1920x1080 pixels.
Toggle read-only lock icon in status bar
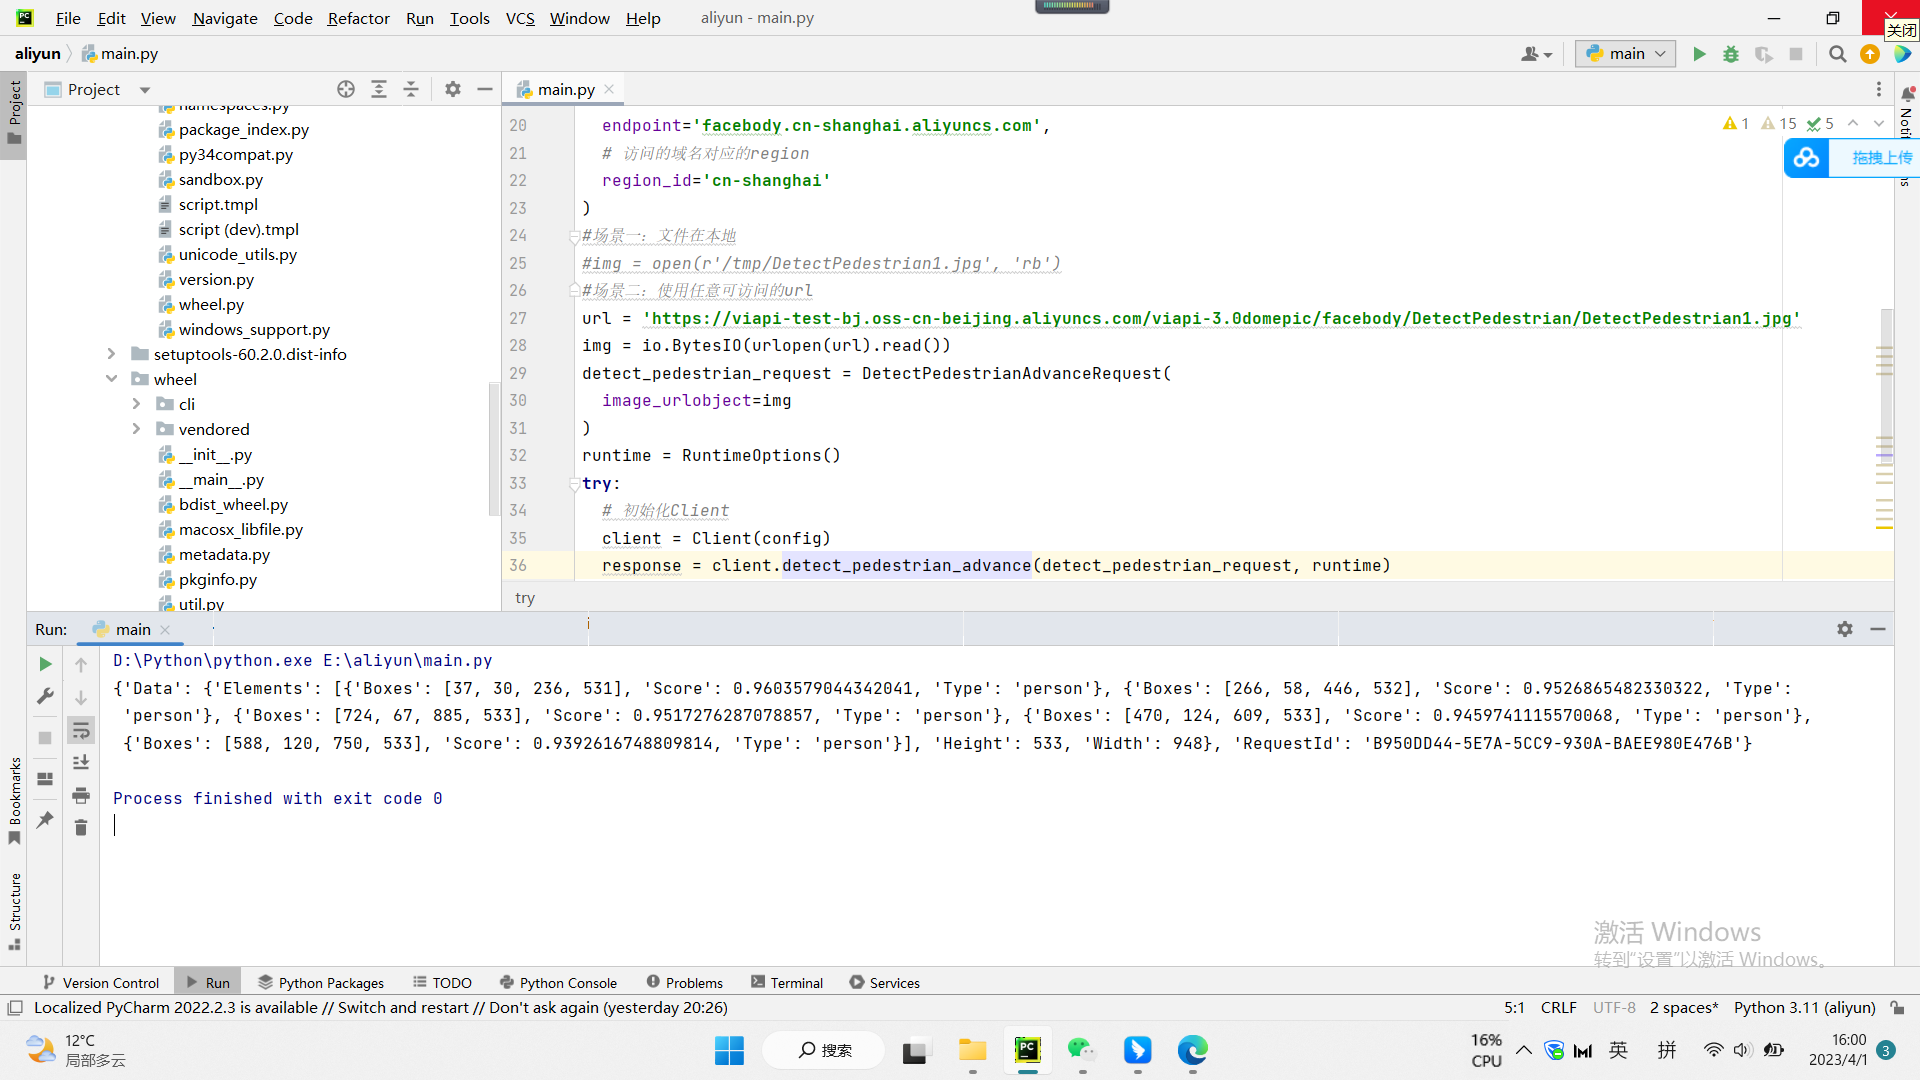pyautogui.click(x=1898, y=1008)
